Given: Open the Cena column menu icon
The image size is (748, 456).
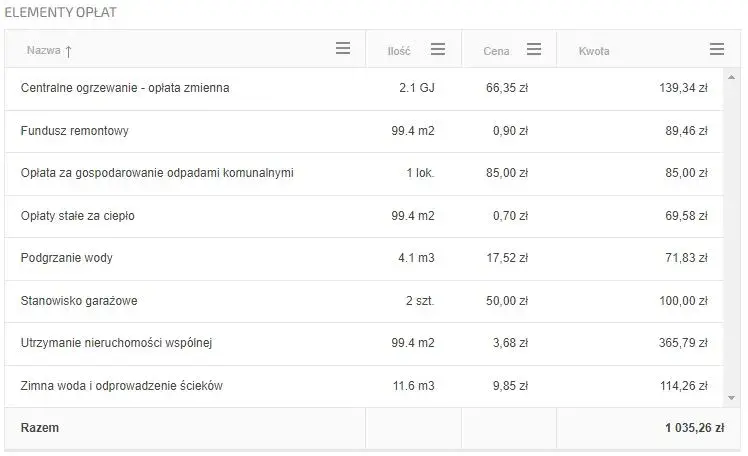Looking at the screenshot, I should (533, 49).
